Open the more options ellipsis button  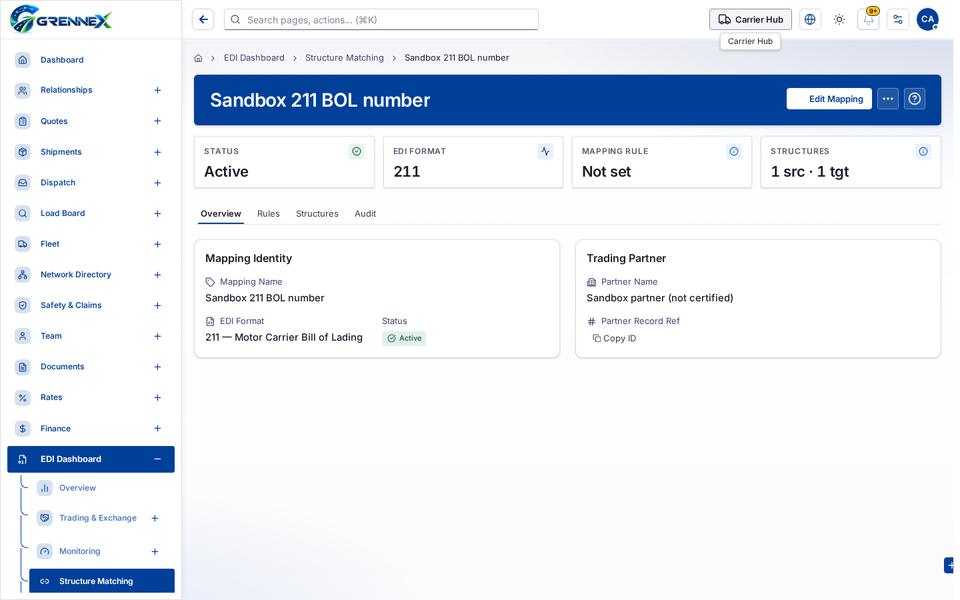coord(888,99)
